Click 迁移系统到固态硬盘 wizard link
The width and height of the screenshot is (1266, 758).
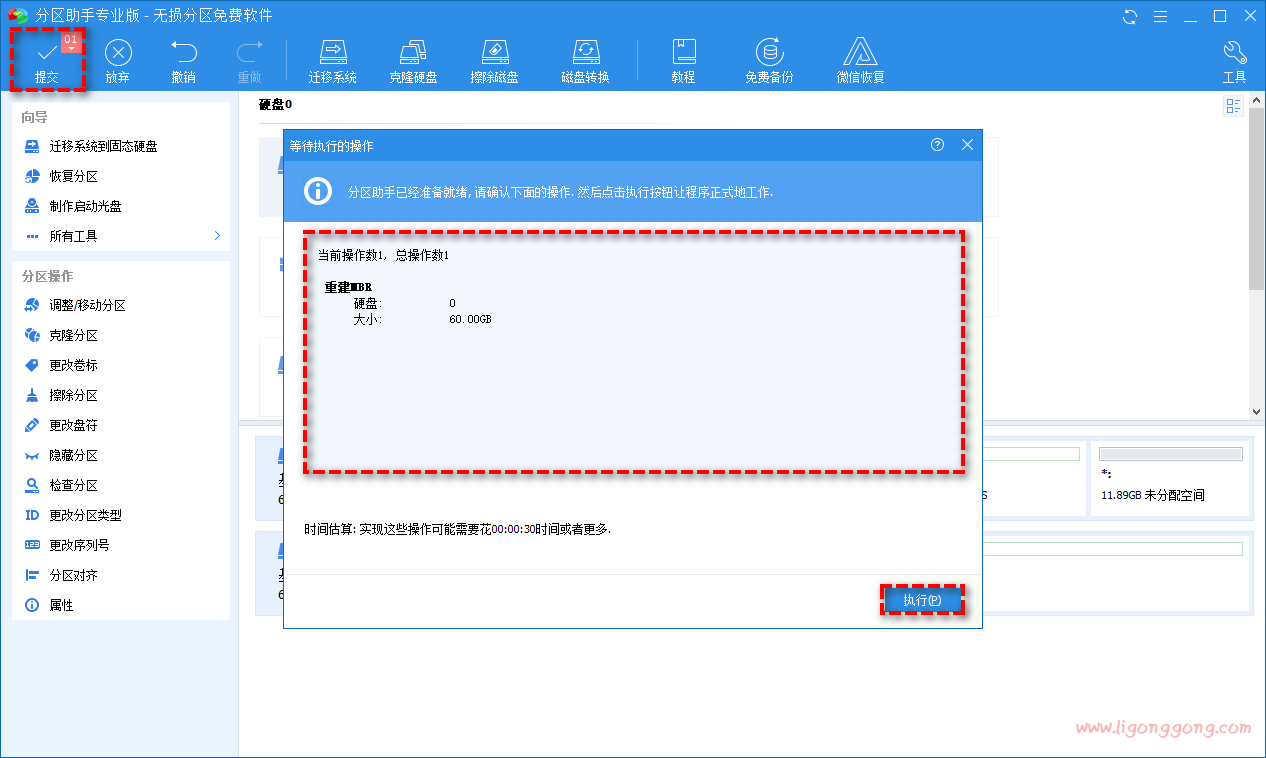click(103, 146)
